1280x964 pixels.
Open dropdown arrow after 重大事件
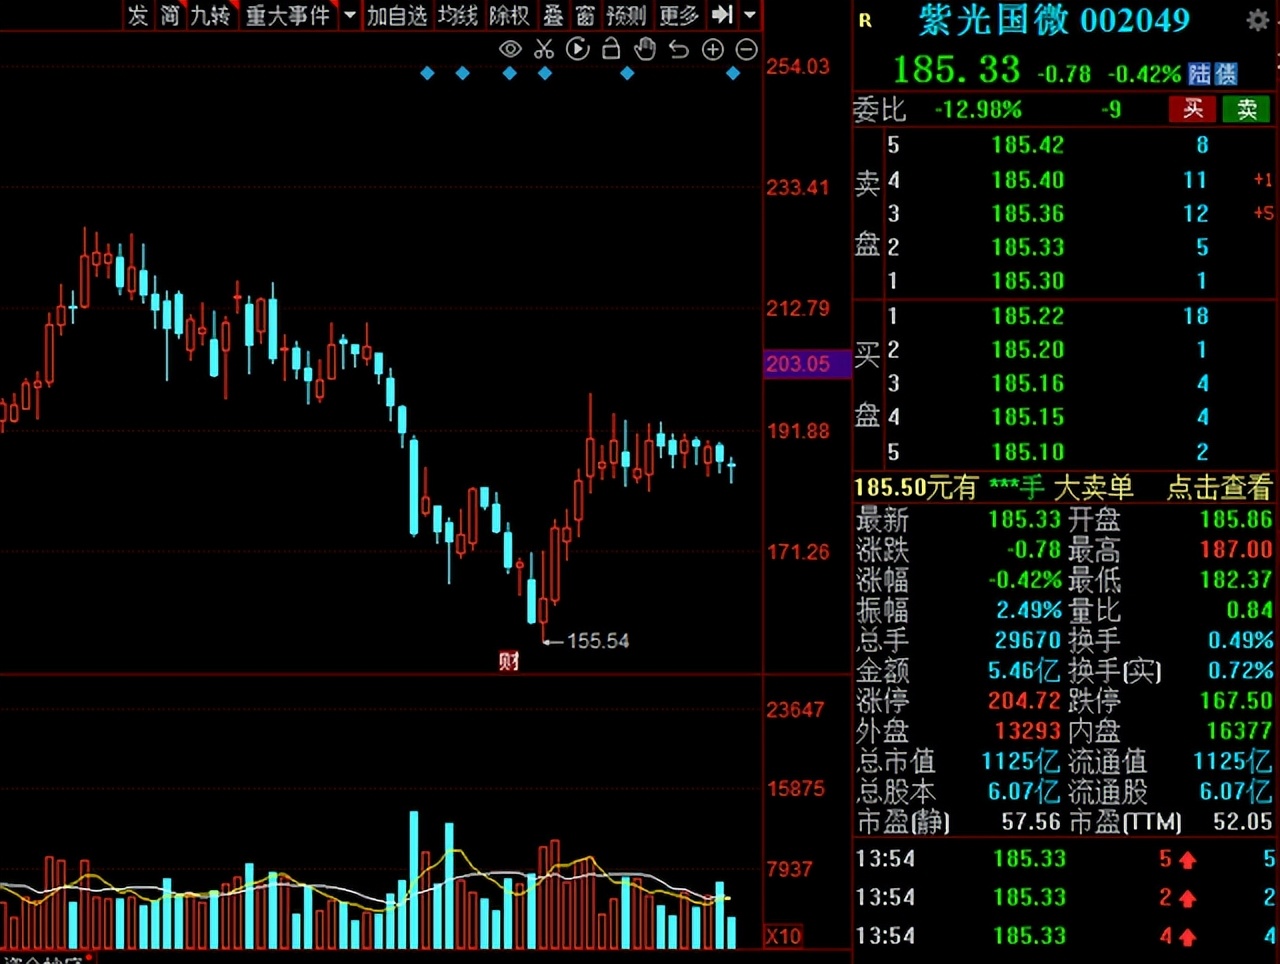click(x=349, y=15)
